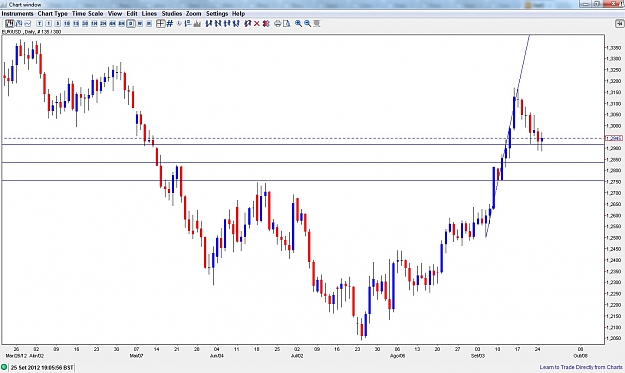Click the red delete-all-lines icon
This screenshot has width=625, height=373.
(266, 24)
